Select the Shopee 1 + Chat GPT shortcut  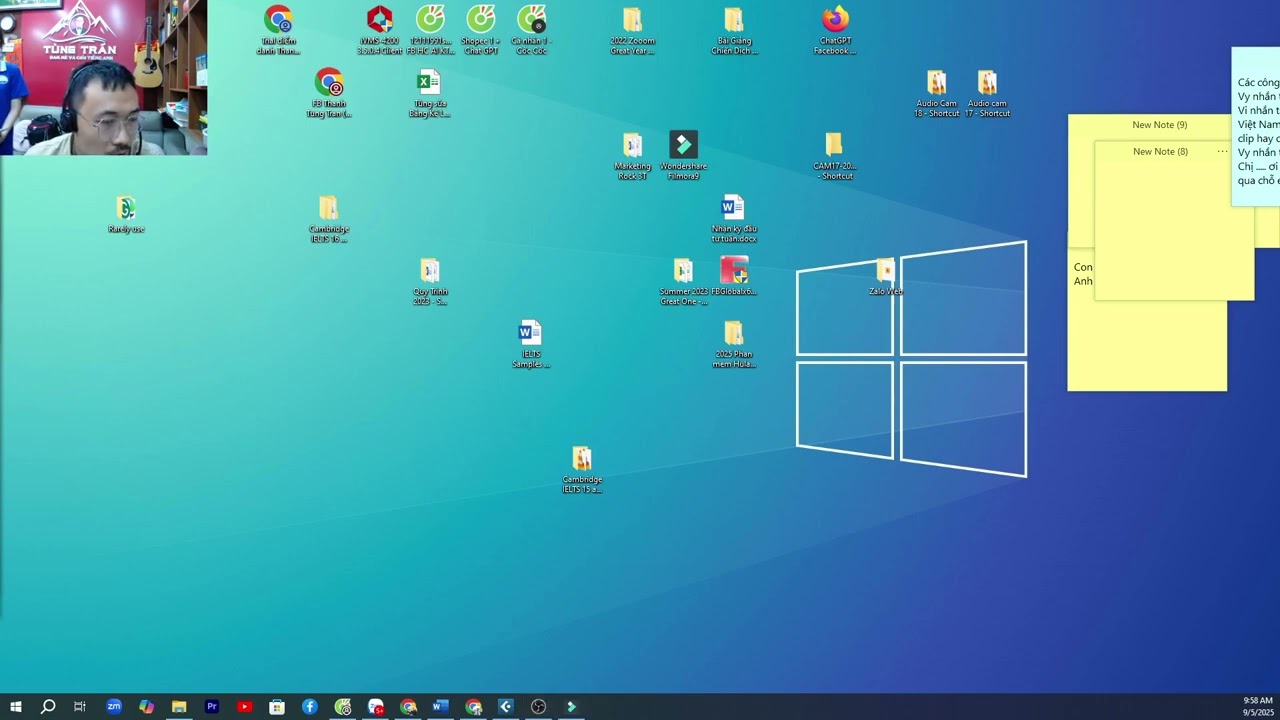coord(480,30)
